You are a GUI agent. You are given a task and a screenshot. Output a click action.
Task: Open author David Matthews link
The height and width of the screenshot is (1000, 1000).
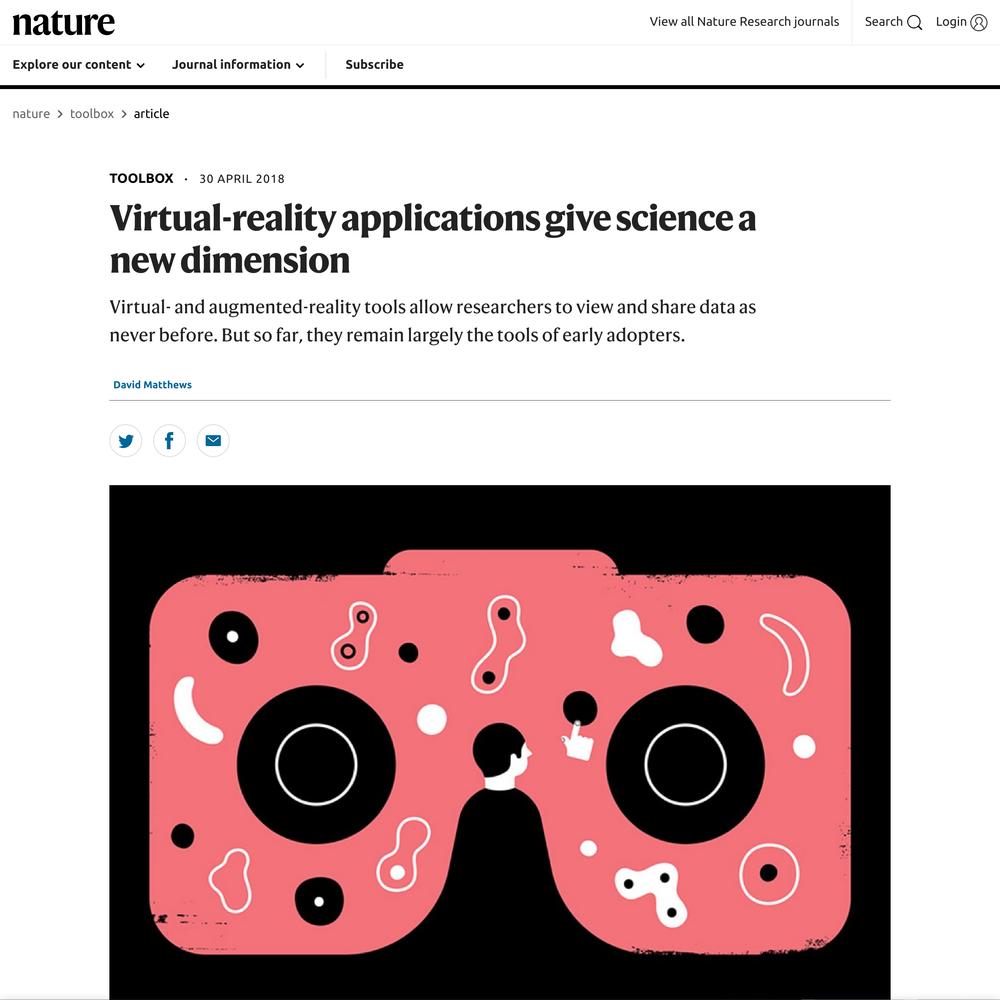click(152, 385)
